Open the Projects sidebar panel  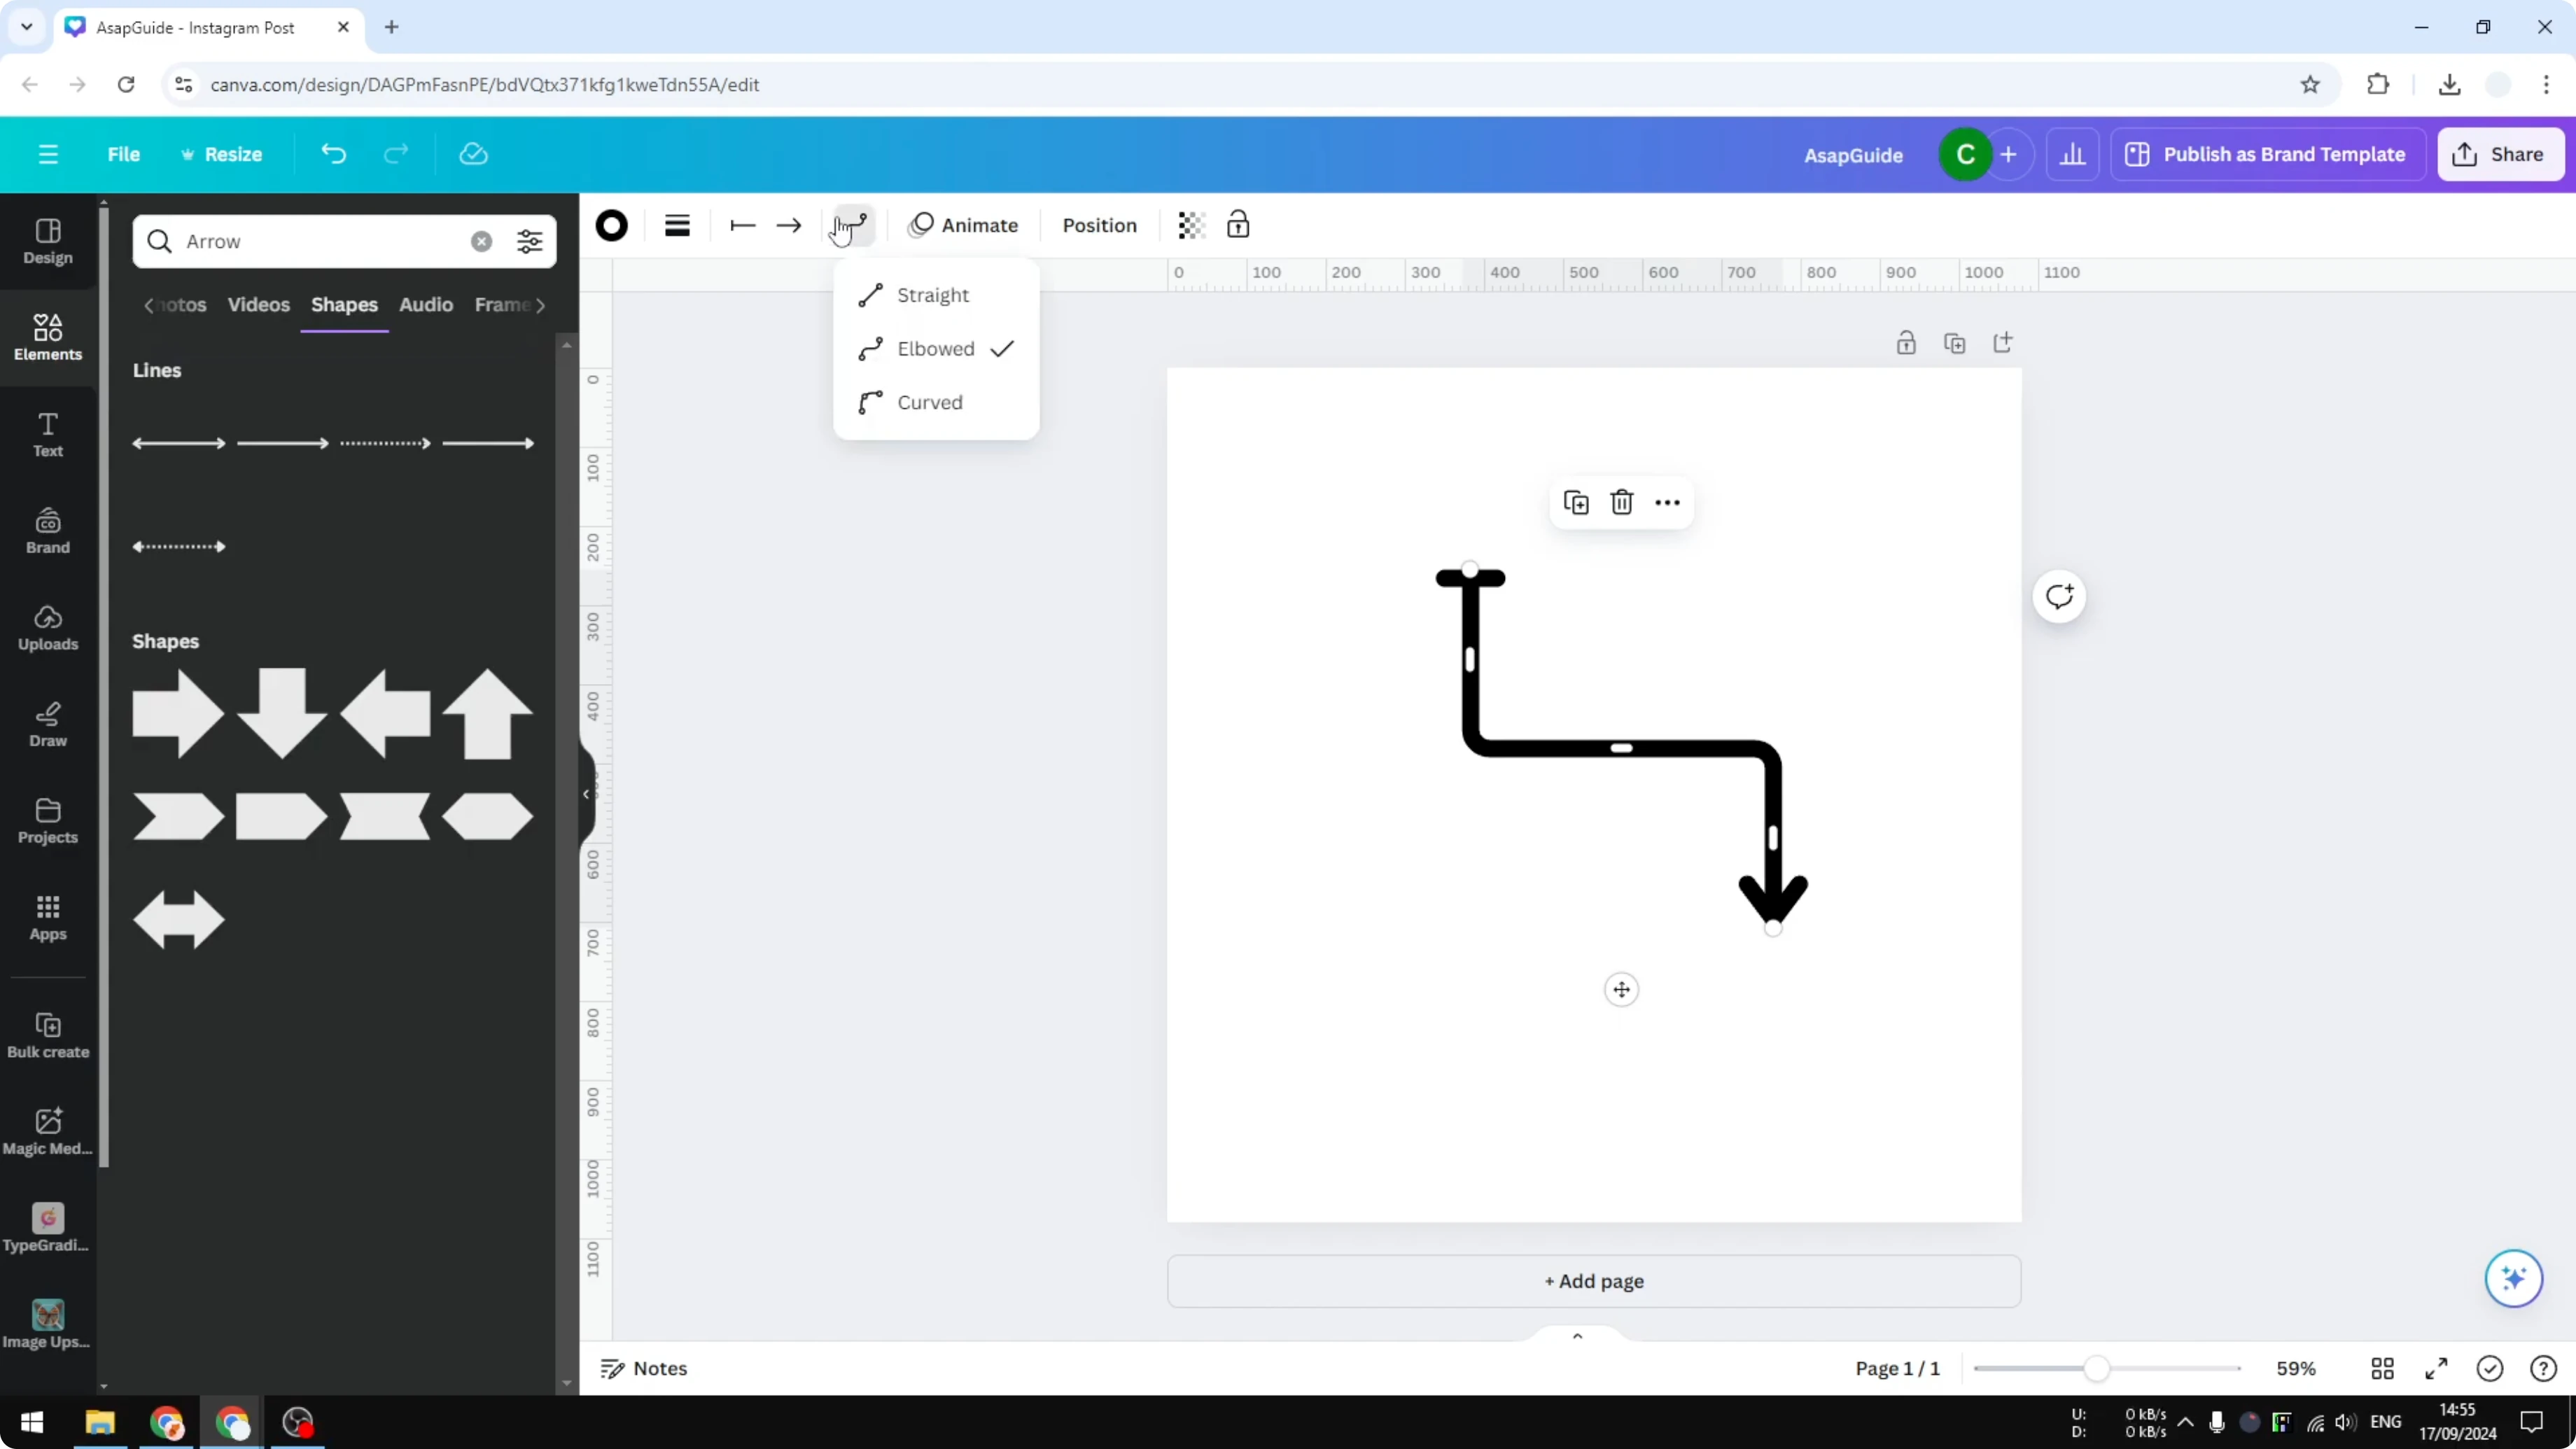48,821
